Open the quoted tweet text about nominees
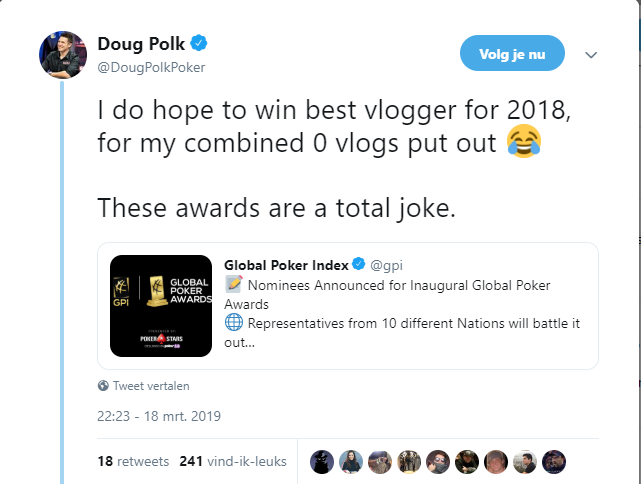This screenshot has width=641, height=484. (x=402, y=314)
